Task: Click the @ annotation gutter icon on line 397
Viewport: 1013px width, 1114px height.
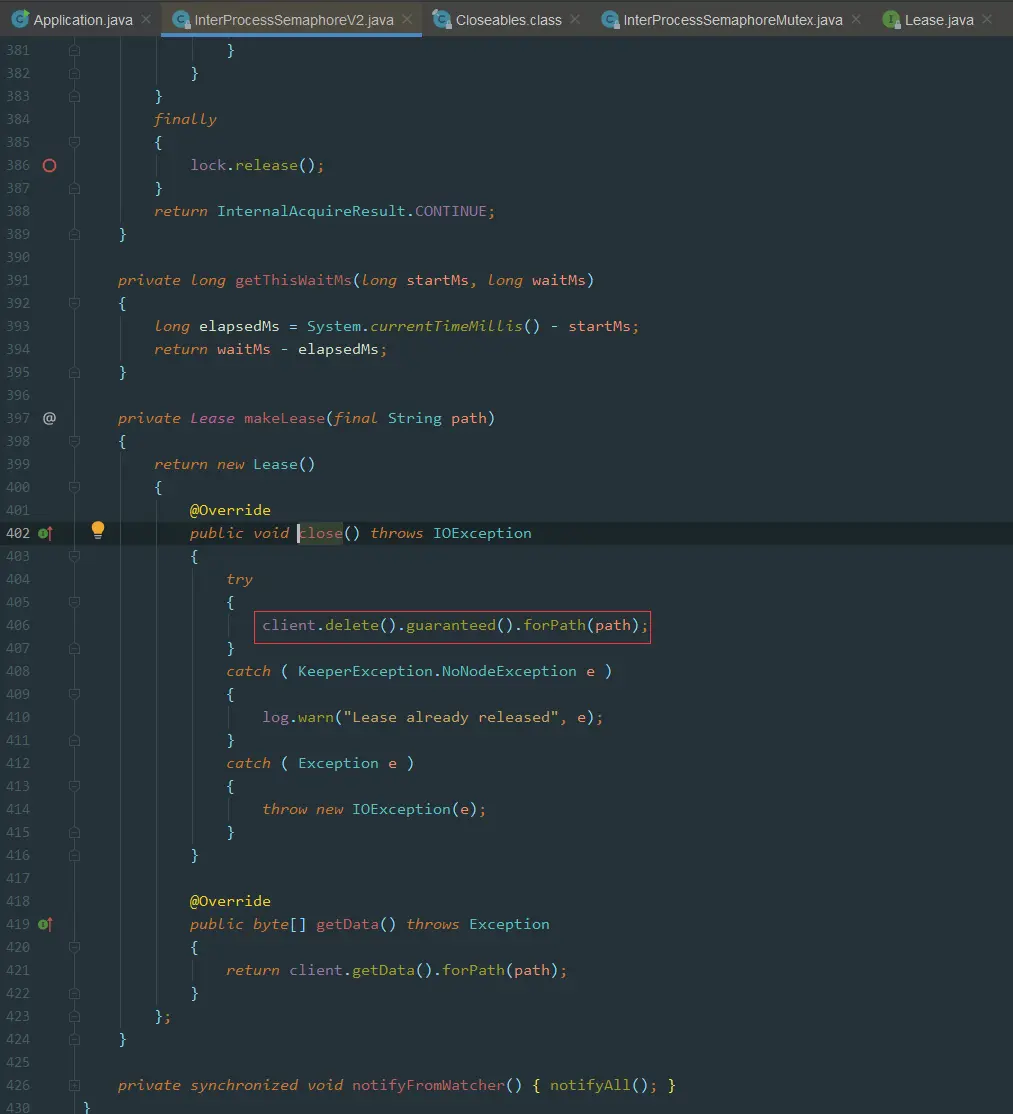Action: (49, 418)
